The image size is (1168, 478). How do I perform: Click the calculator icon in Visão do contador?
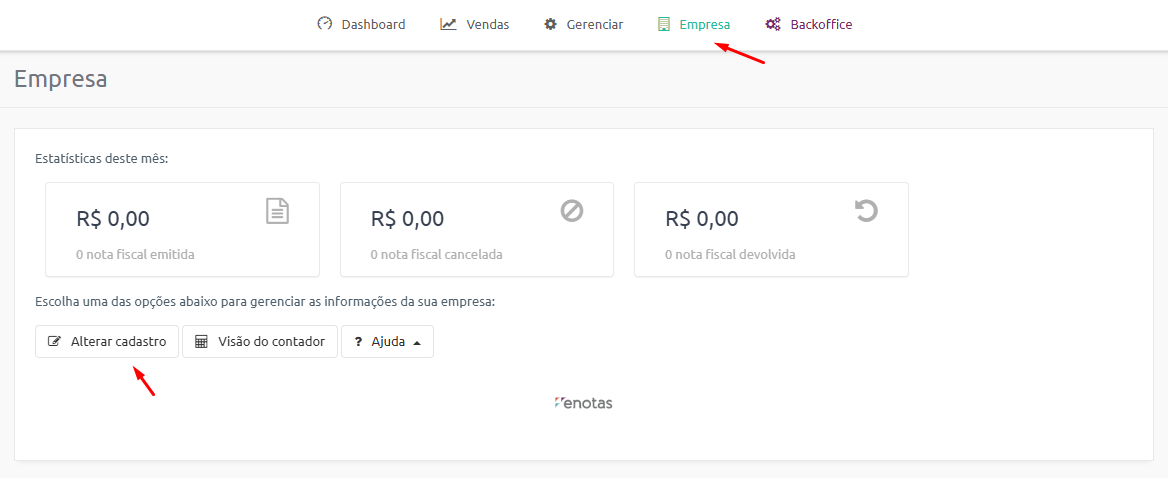pyautogui.click(x=200, y=342)
